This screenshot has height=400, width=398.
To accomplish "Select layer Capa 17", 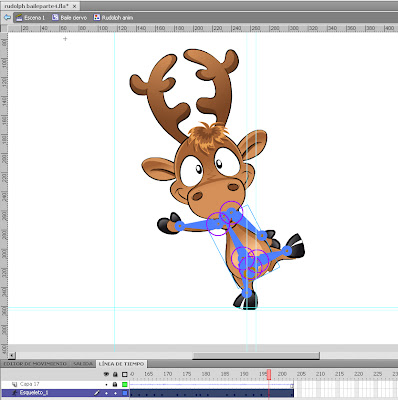I will [30, 384].
